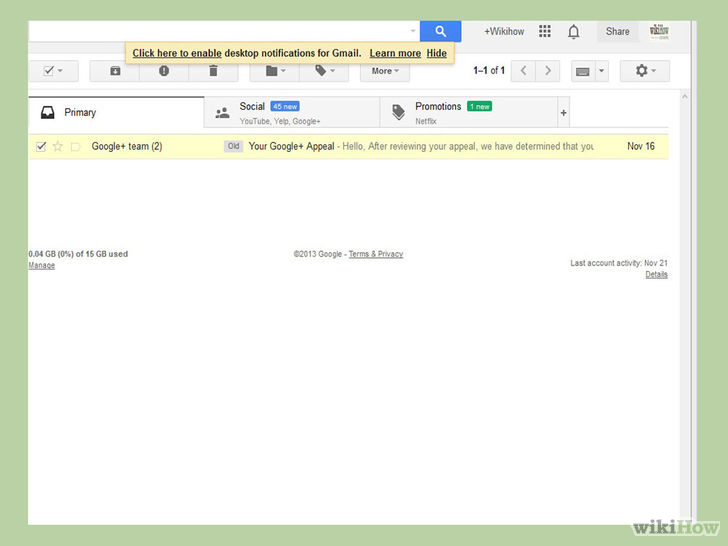
Task: Show search options arrow in search box
Action: [x=413, y=31]
